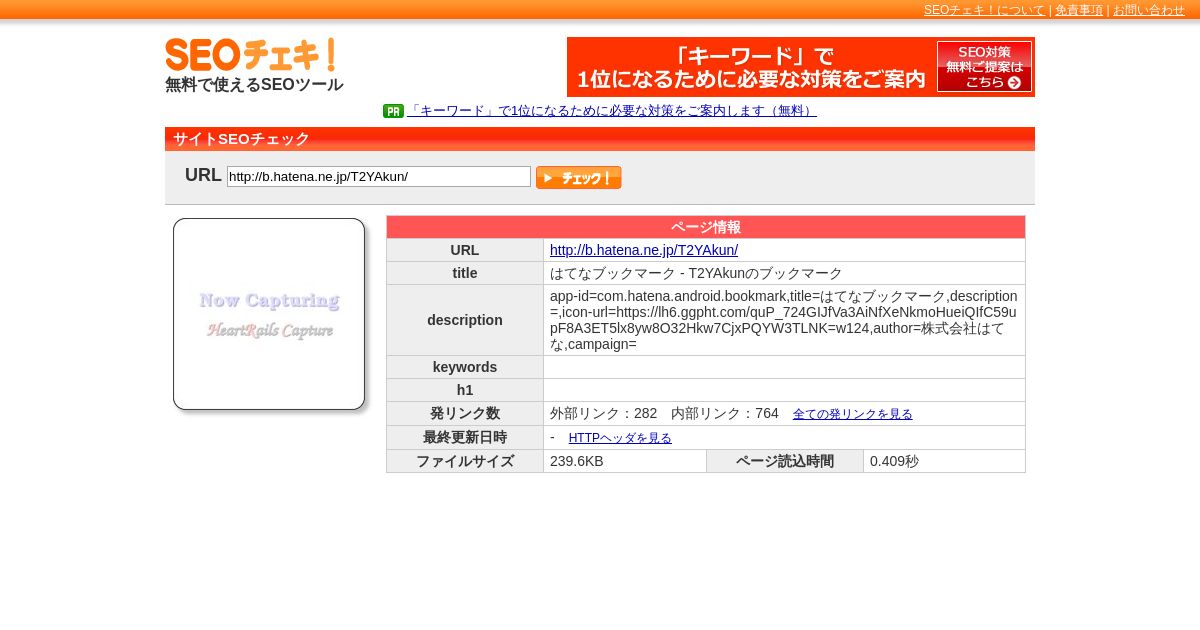Click the title value はてなブックマーク text
Viewport: 1200px width, 630px height.
(x=696, y=273)
